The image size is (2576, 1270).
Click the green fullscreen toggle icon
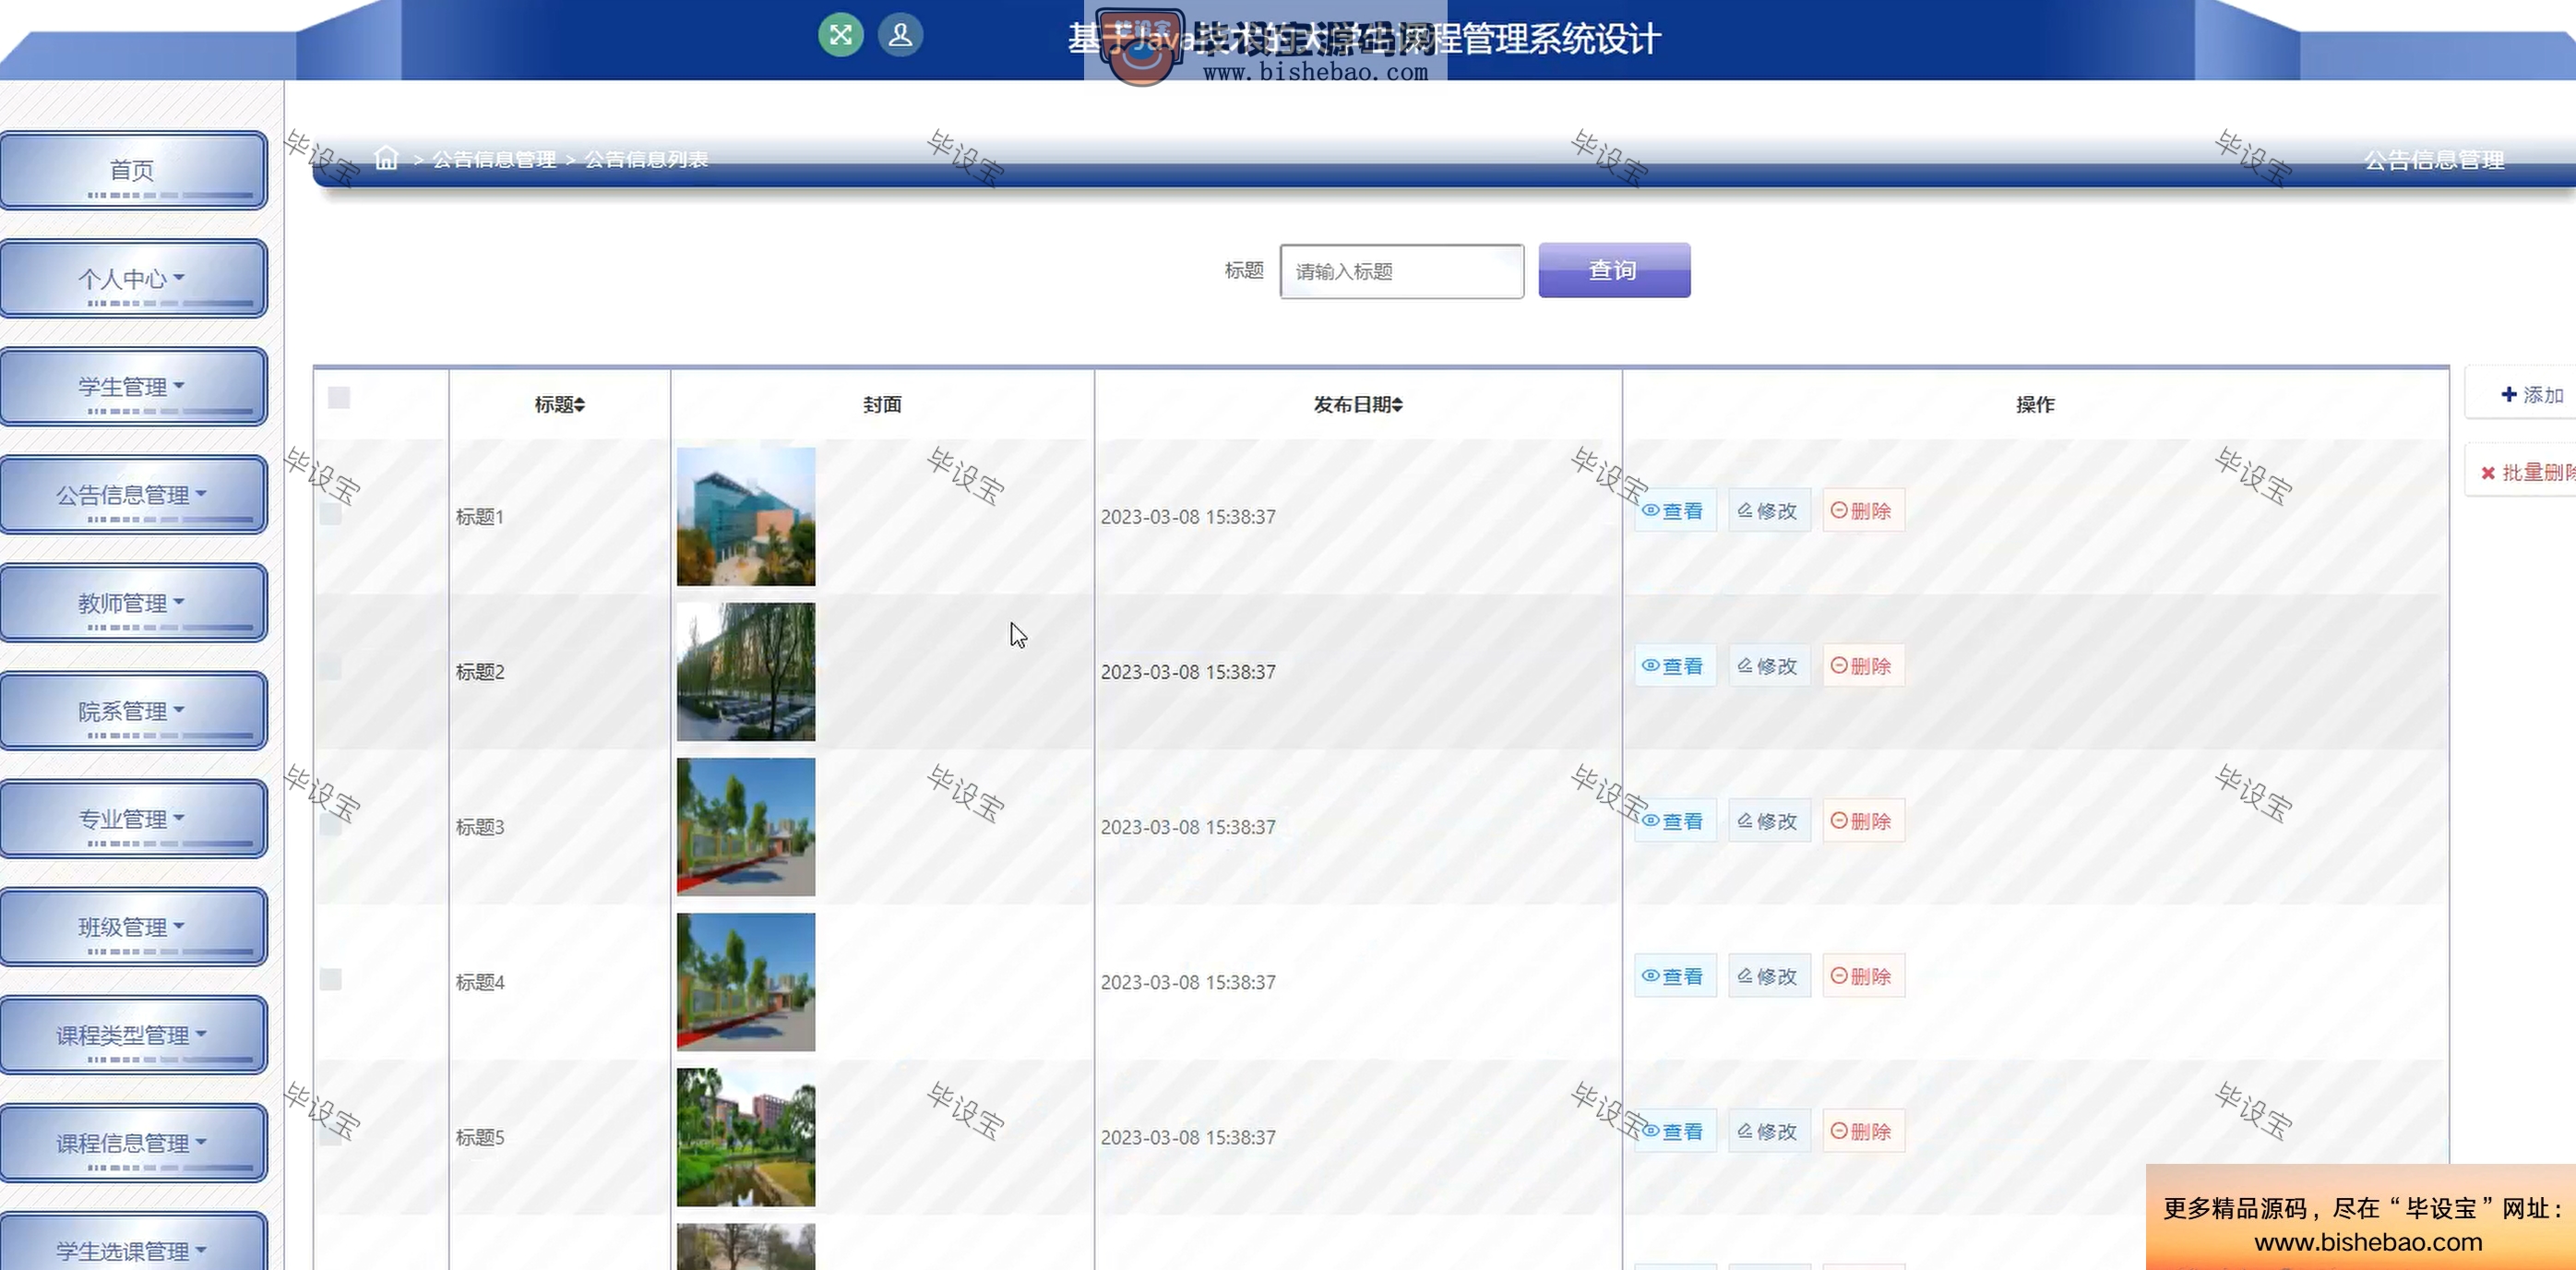click(x=841, y=36)
